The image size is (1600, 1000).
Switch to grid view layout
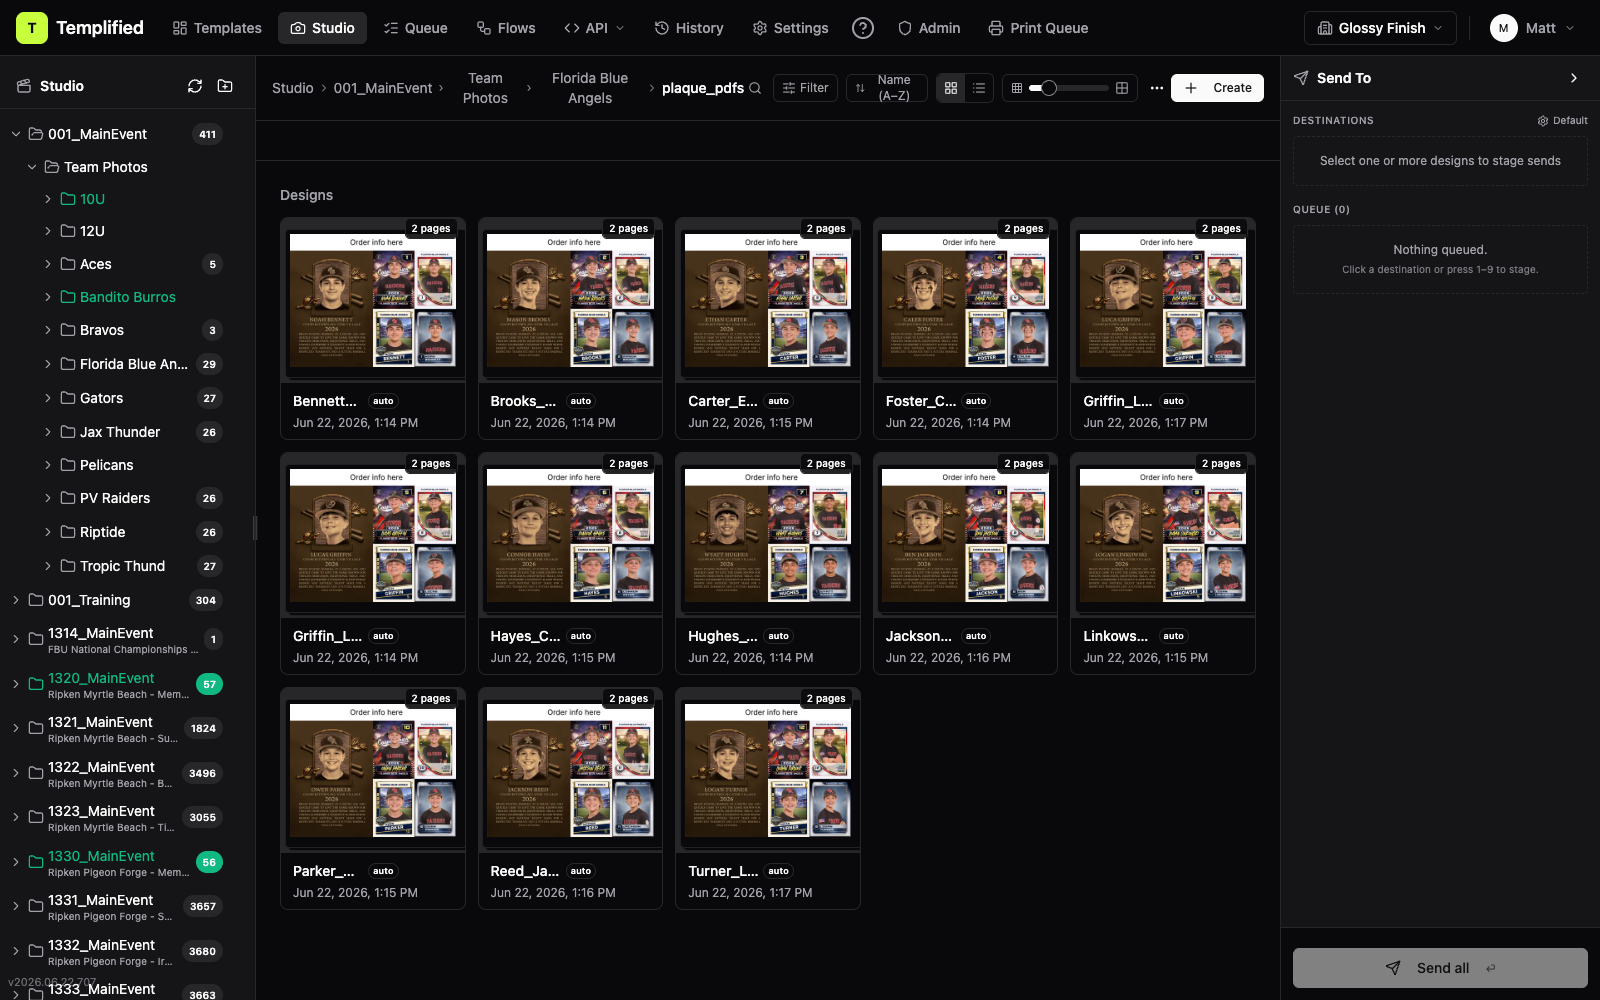coord(951,88)
